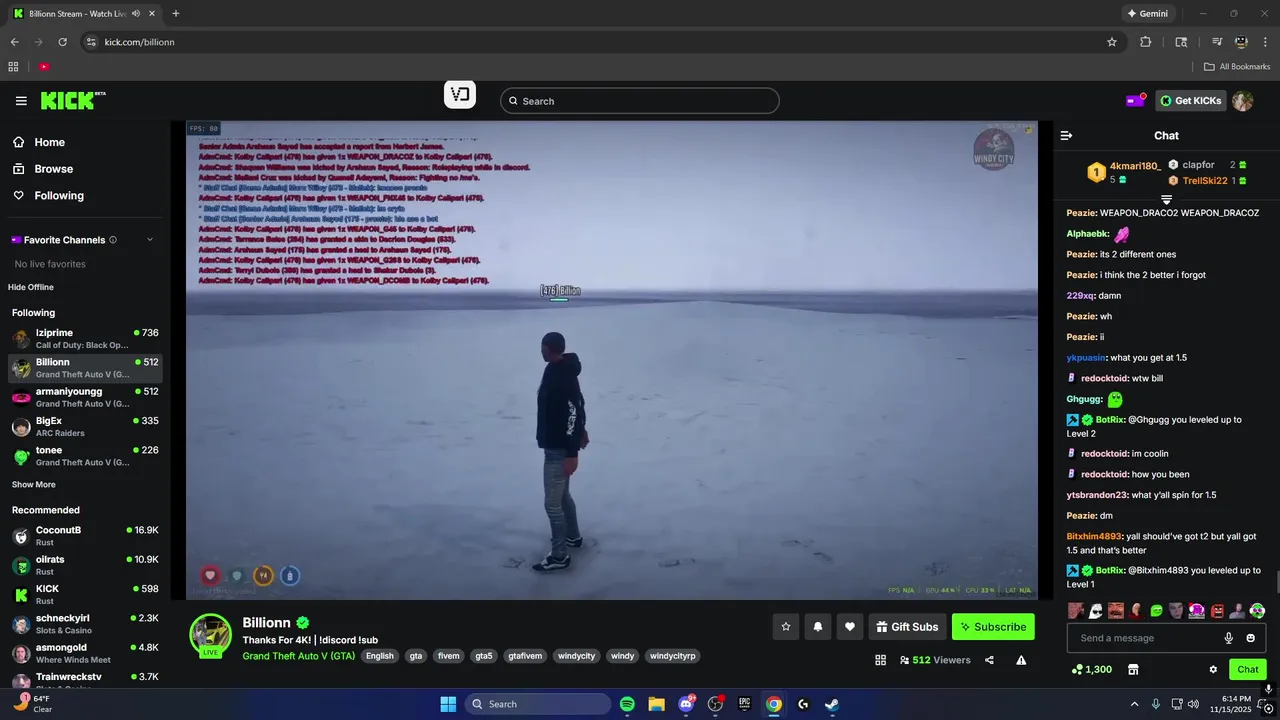Image resolution: width=1280 pixels, height=720 pixels.
Task: Click the Get KICKs button
Action: point(1190,100)
